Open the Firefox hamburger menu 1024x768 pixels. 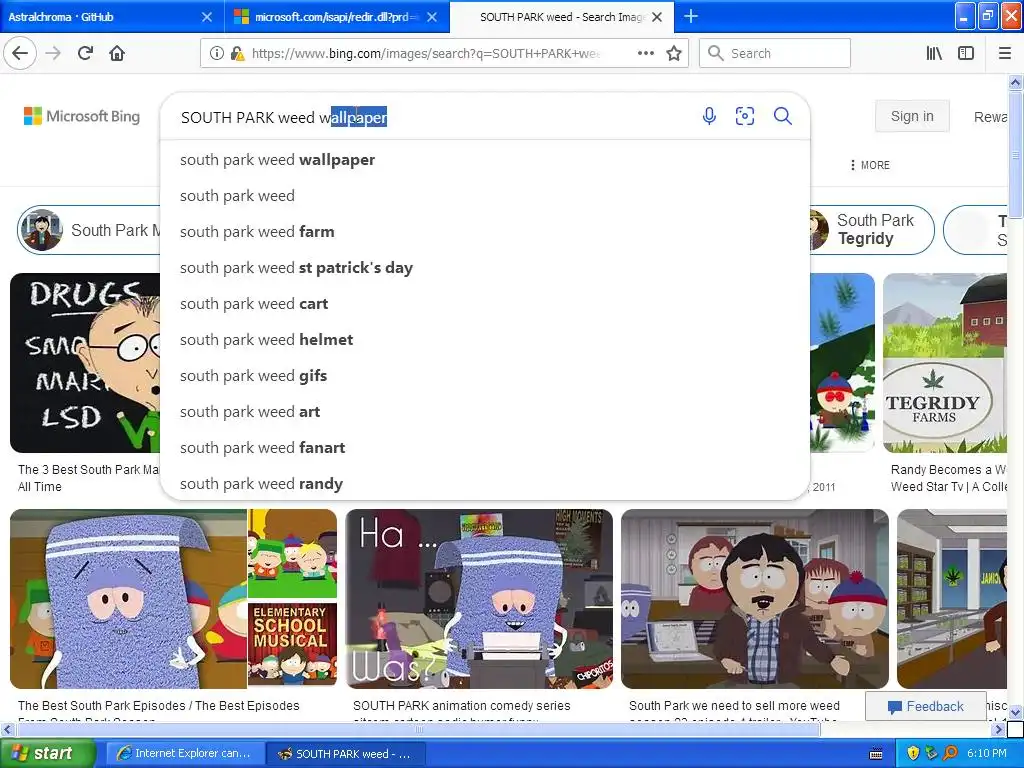tap(1005, 54)
